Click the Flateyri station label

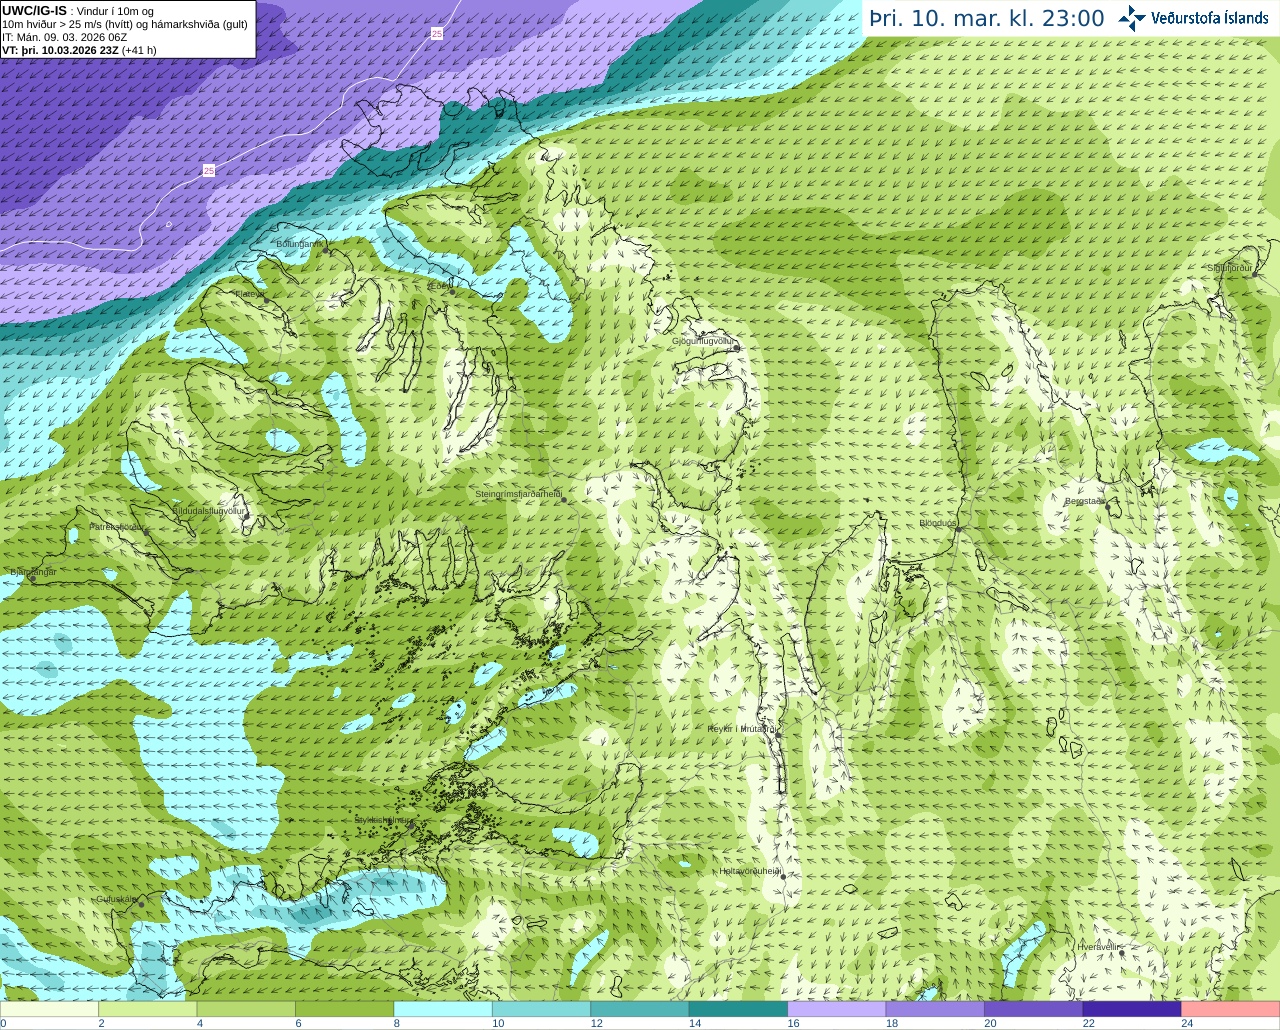tap(249, 294)
